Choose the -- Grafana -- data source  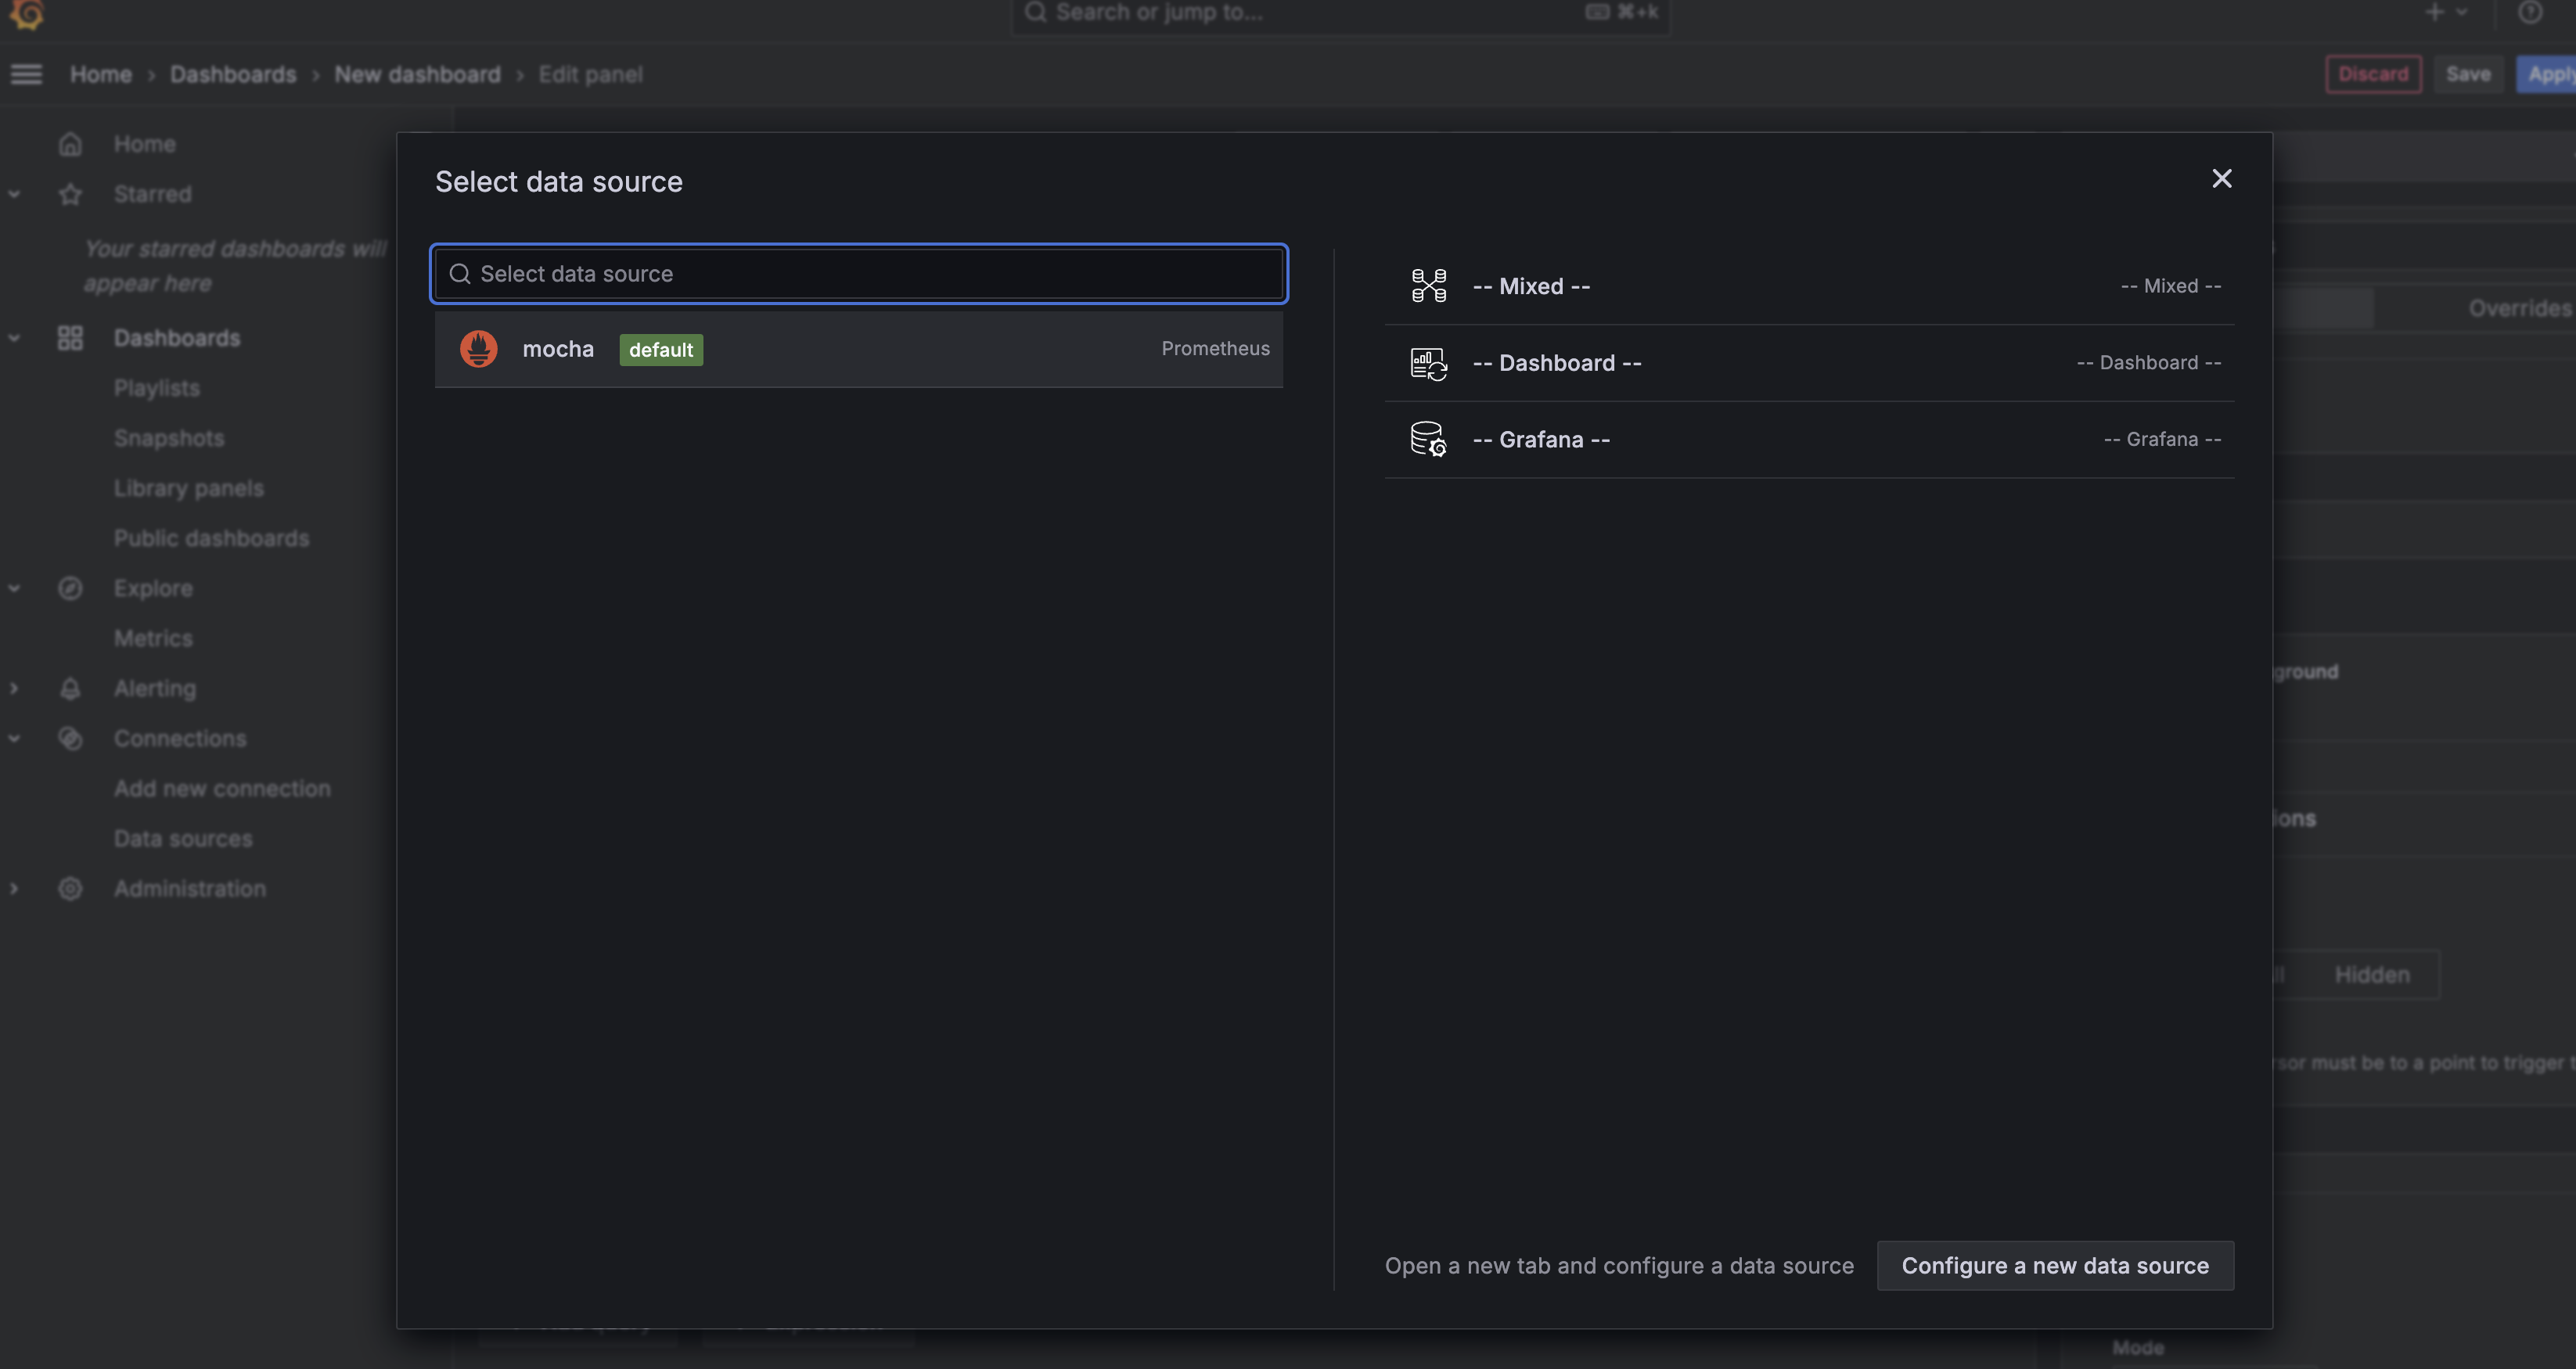coord(1808,440)
